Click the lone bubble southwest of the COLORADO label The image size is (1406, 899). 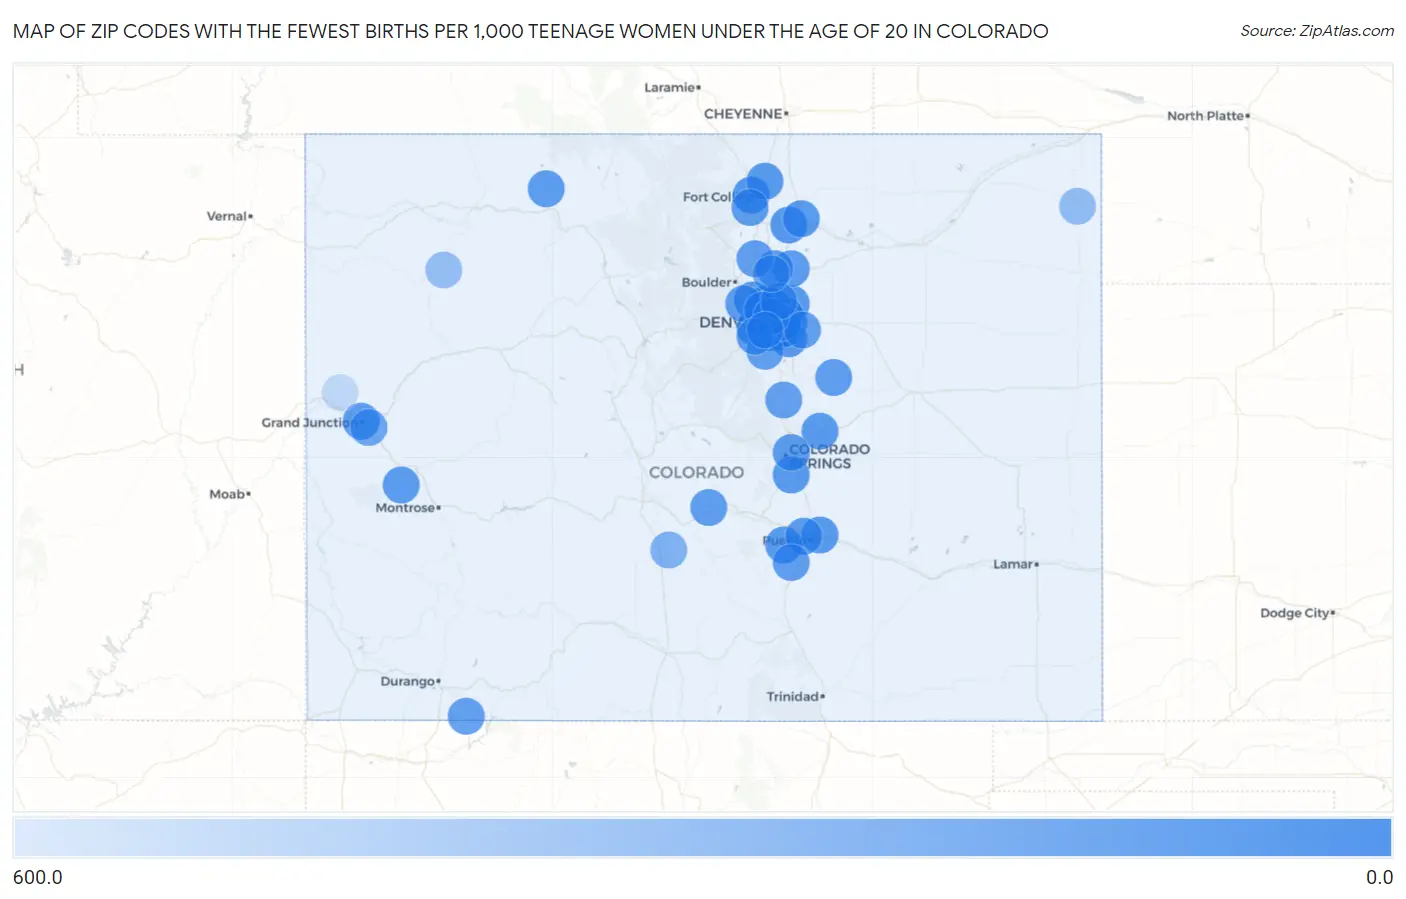pyautogui.click(x=669, y=549)
